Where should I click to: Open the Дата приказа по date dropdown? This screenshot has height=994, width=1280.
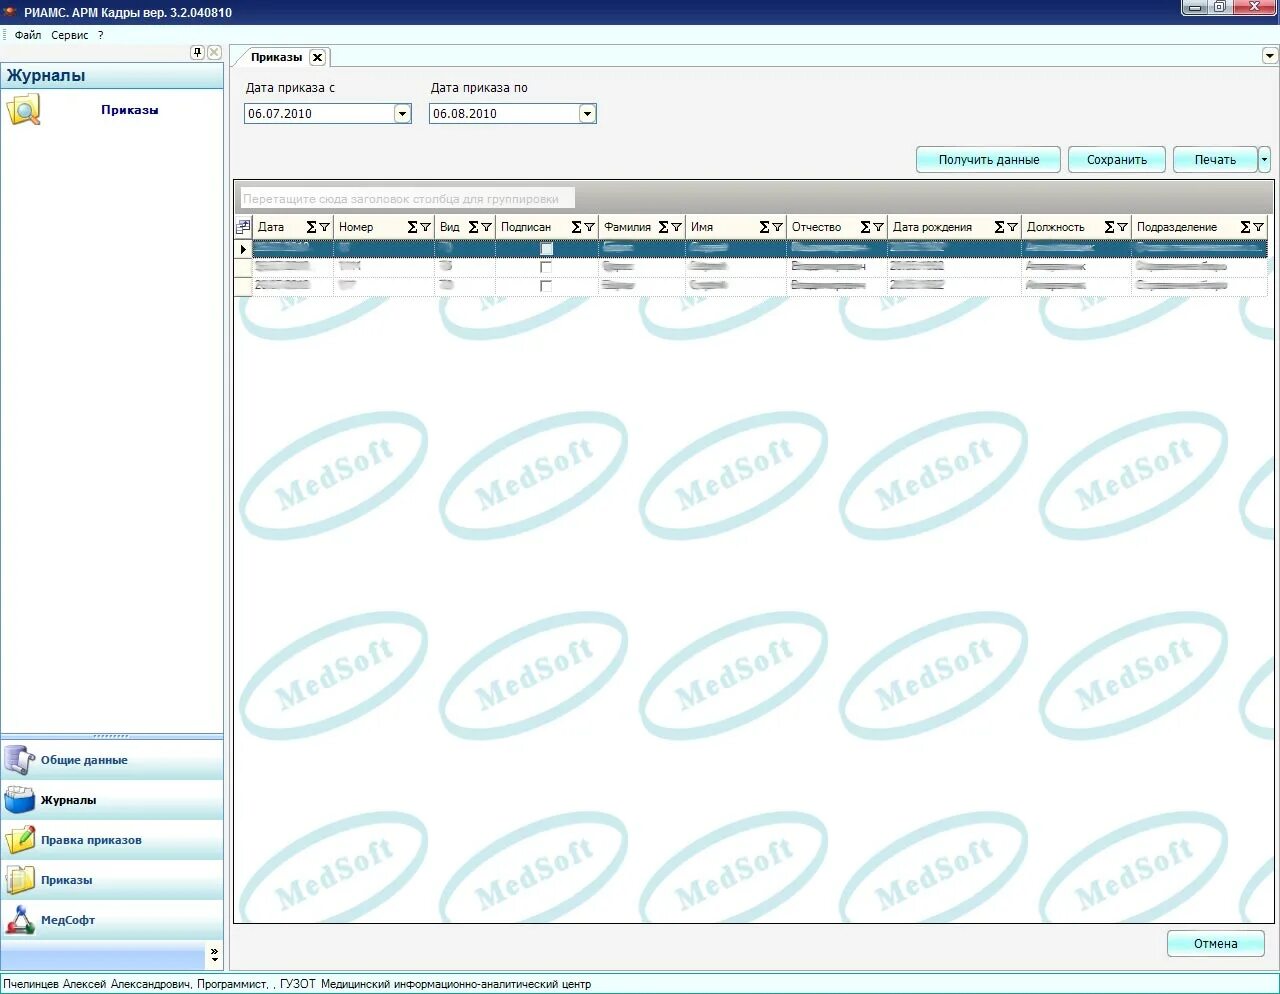tap(587, 114)
